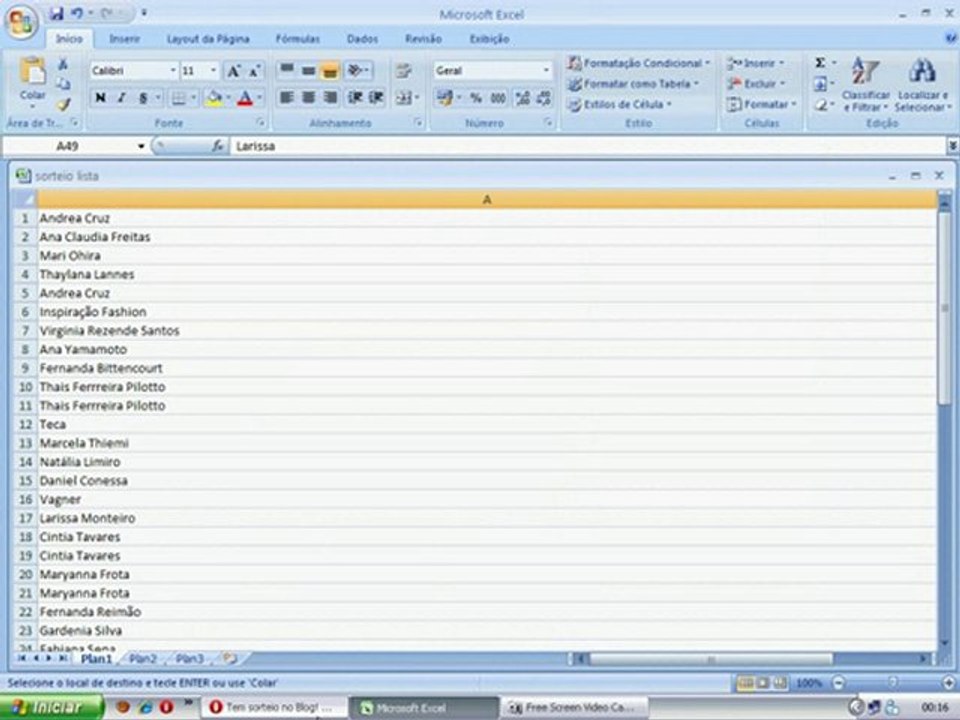Select the Plan3 sheet tab
The image size is (960, 720).
tap(190, 659)
